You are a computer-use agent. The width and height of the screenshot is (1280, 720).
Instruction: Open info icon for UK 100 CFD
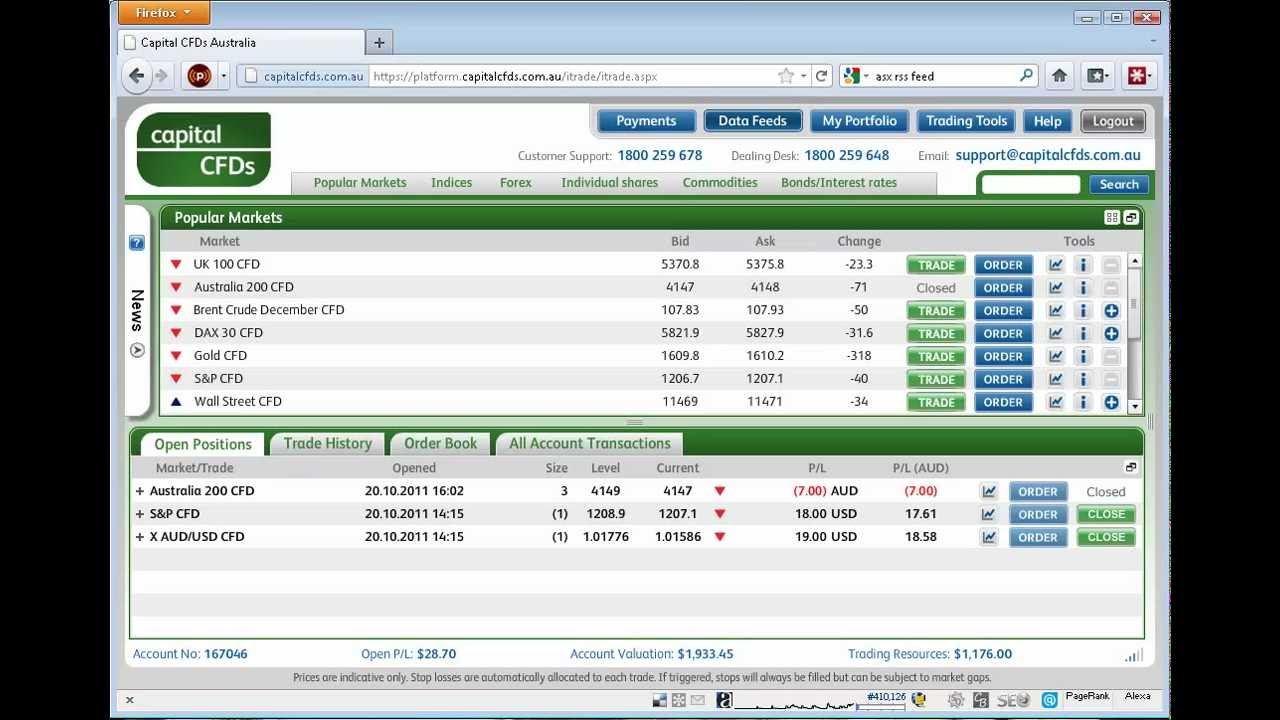point(1082,265)
